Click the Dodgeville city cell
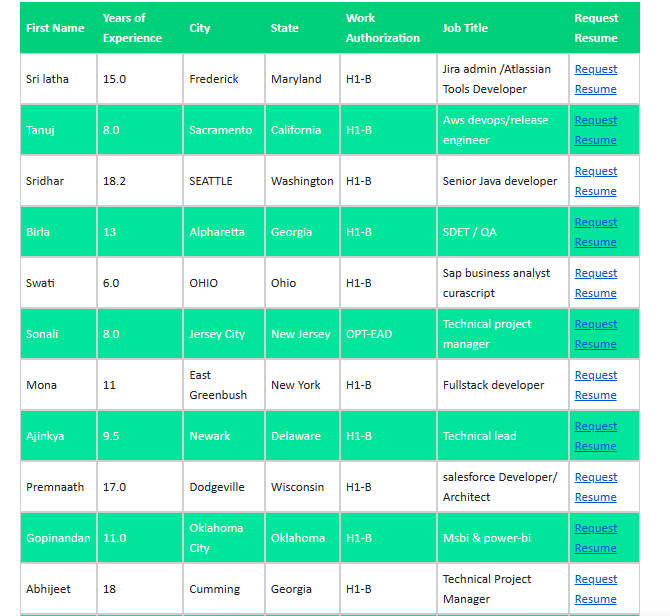This screenshot has width=670, height=616. click(224, 487)
